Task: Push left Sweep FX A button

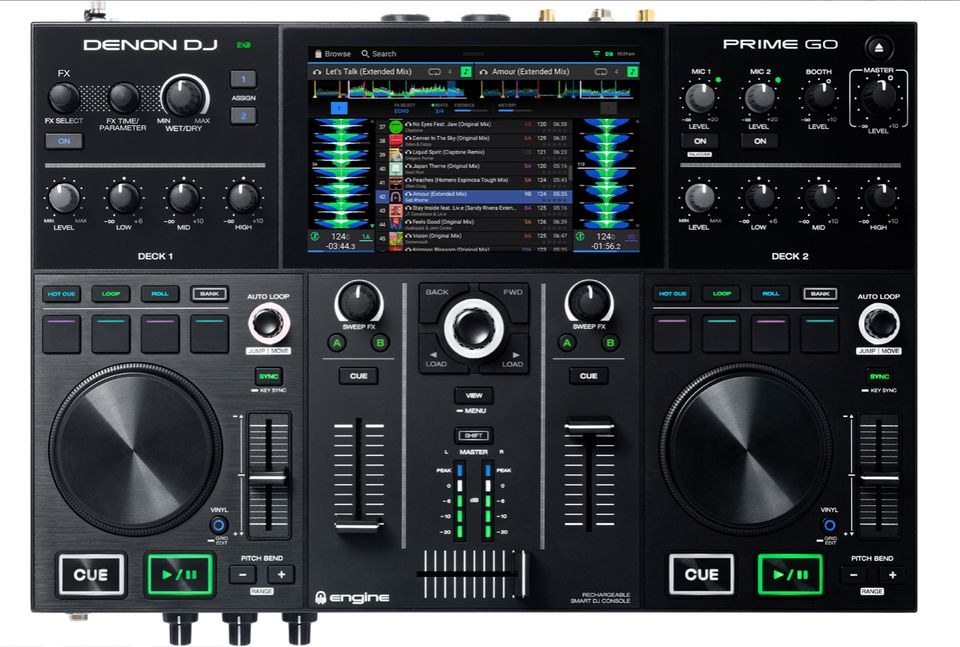Action: (x=336, y=343)
